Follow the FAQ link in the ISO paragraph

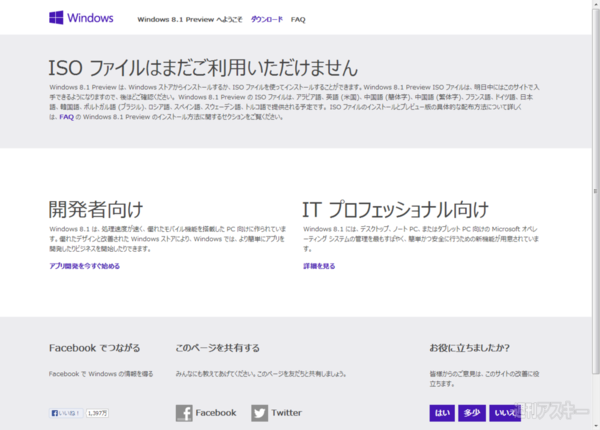(x=67, y=117)
